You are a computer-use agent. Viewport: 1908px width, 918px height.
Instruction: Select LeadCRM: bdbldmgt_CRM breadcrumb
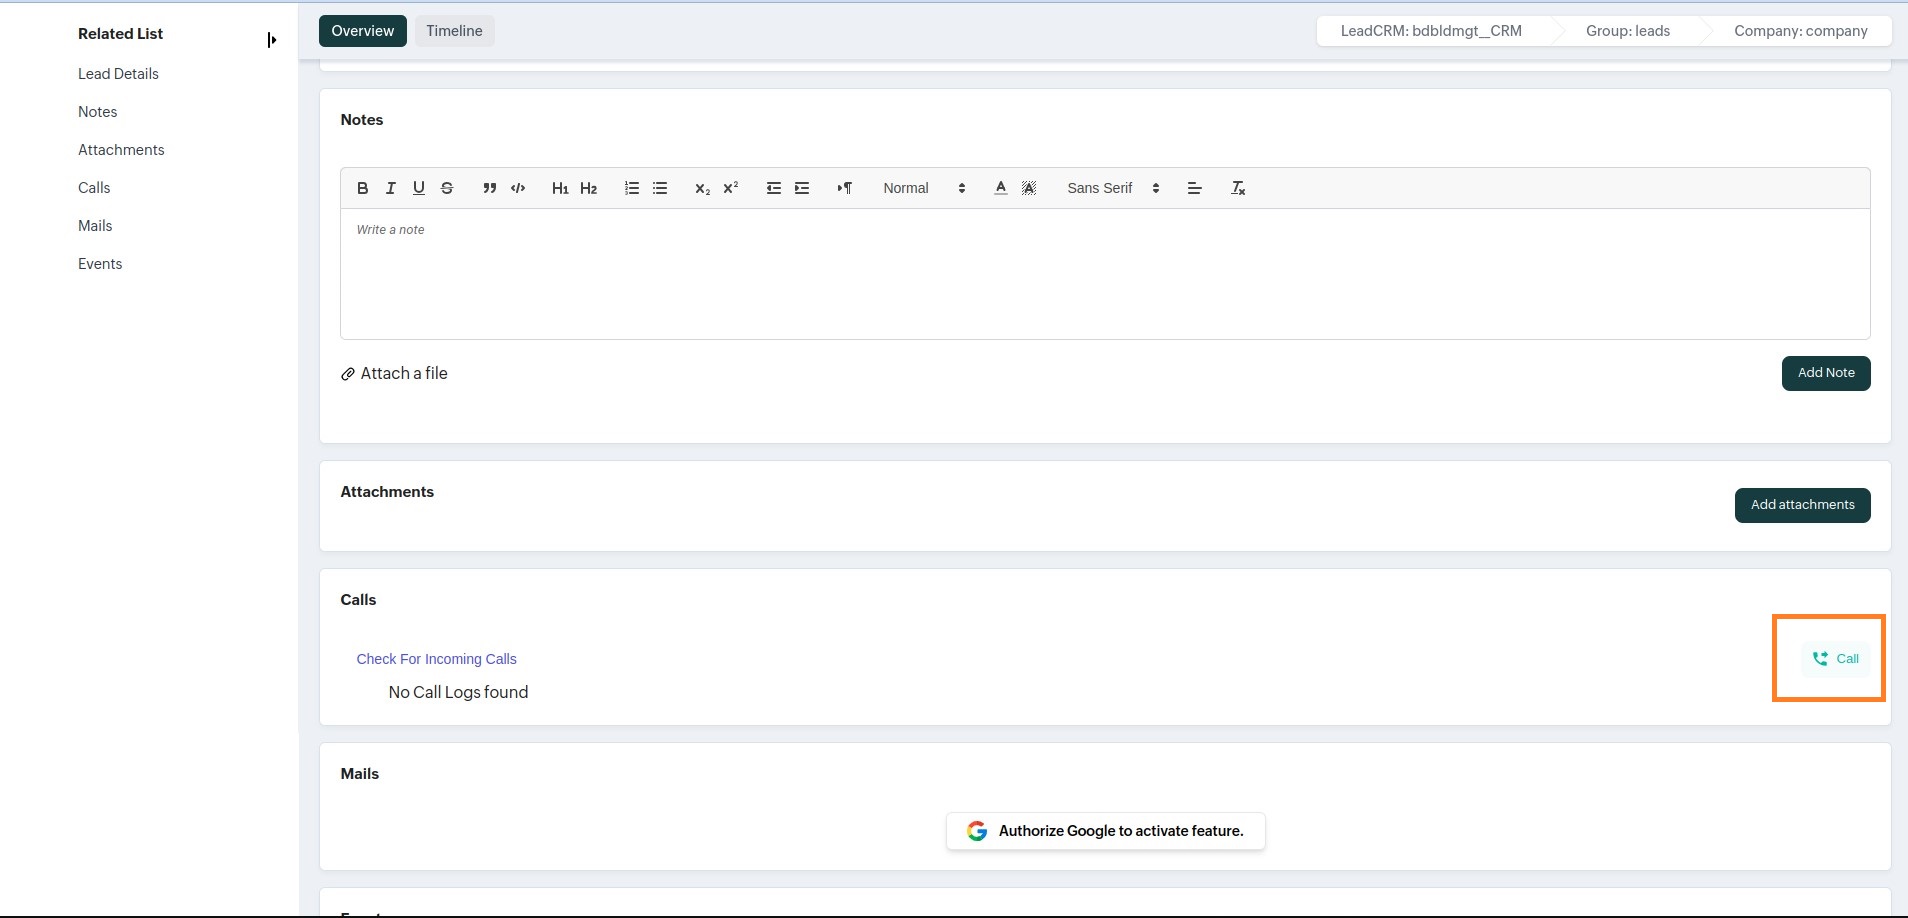click(1431, 31)
